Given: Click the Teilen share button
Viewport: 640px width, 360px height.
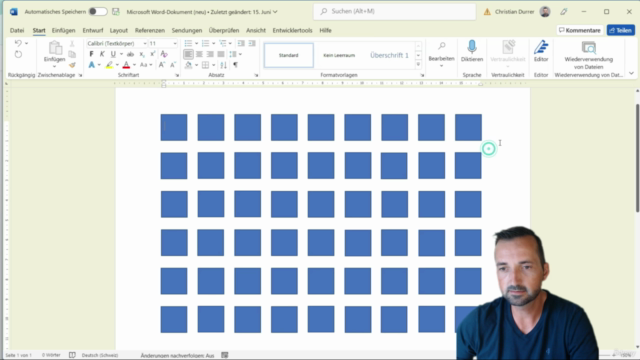Looking at the screenshot, I should click(620, 30).
